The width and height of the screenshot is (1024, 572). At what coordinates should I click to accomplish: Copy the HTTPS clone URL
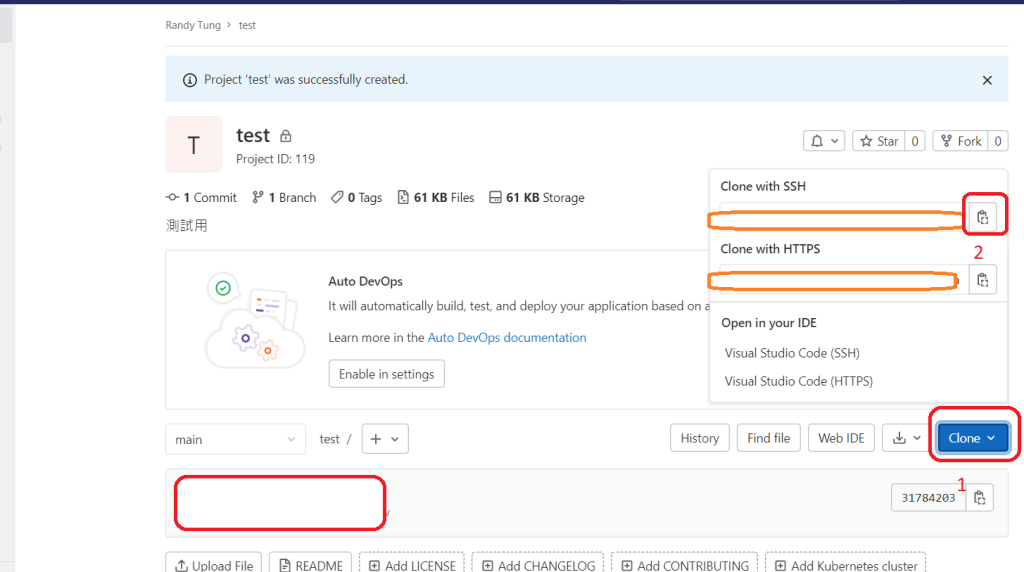click(x=982, y=280)
